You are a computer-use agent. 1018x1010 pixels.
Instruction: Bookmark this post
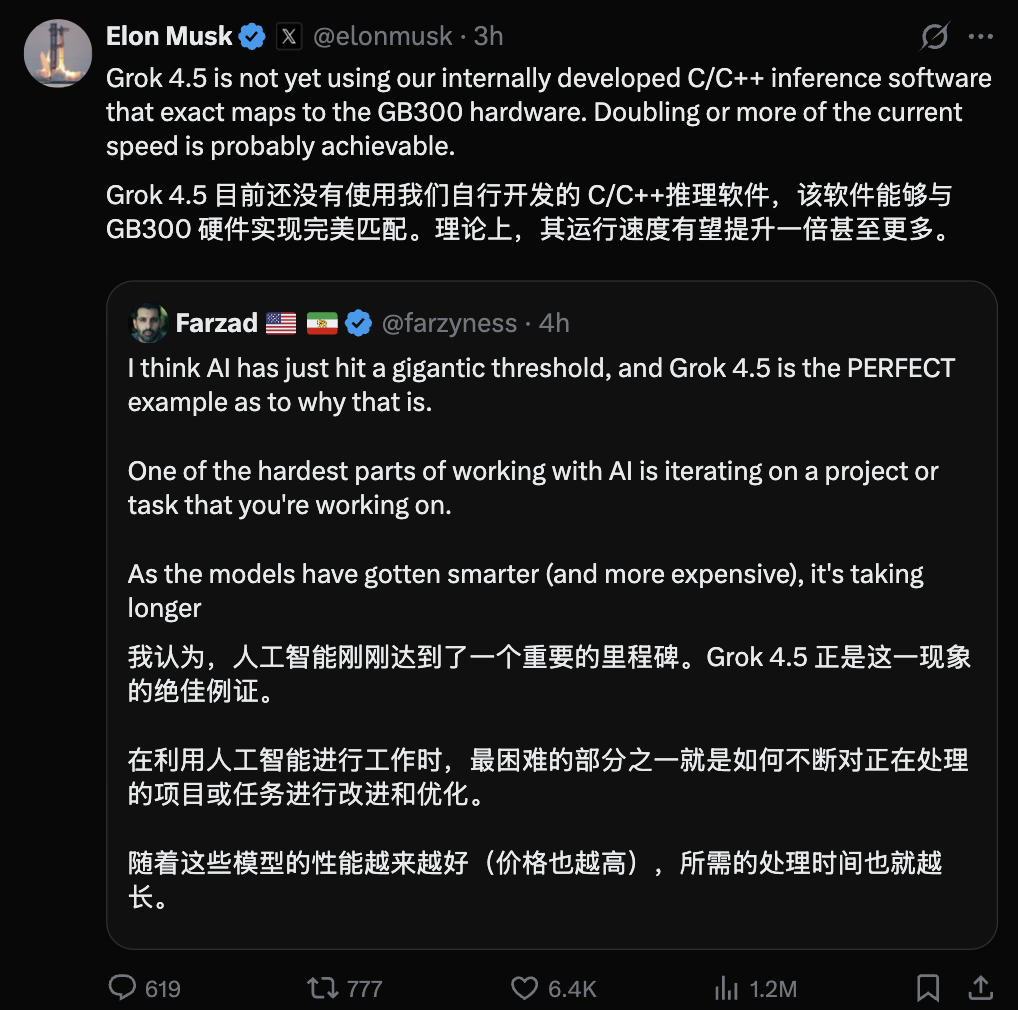[928, 988]
